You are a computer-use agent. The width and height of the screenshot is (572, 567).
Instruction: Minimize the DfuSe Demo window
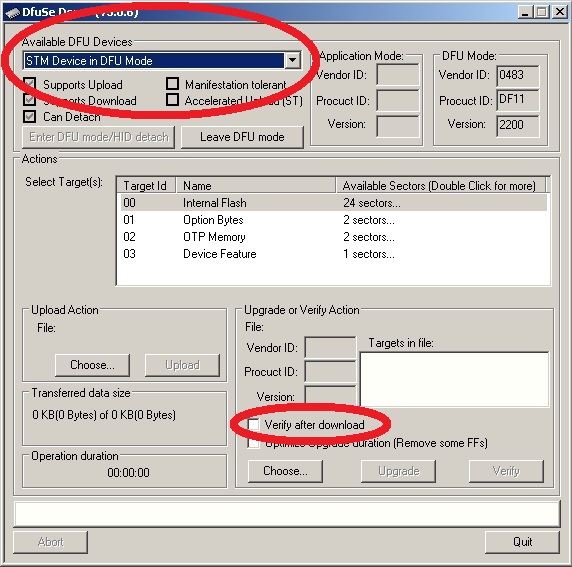point(525,12)
